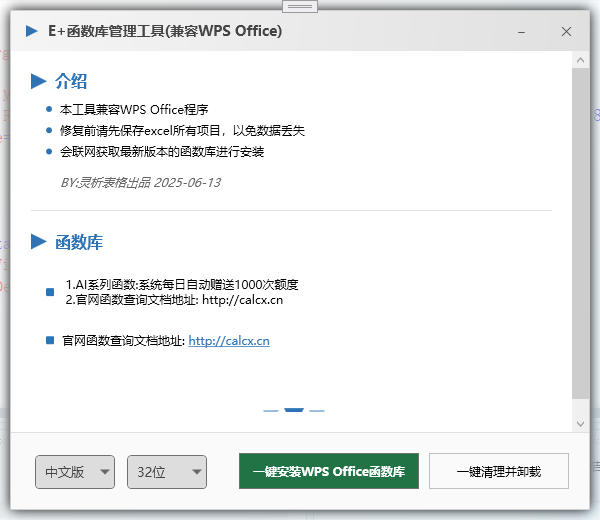Open the http://calcx.cn hyperlink
The height and width of the screenshot is (520, 600).
coord(229,341)
